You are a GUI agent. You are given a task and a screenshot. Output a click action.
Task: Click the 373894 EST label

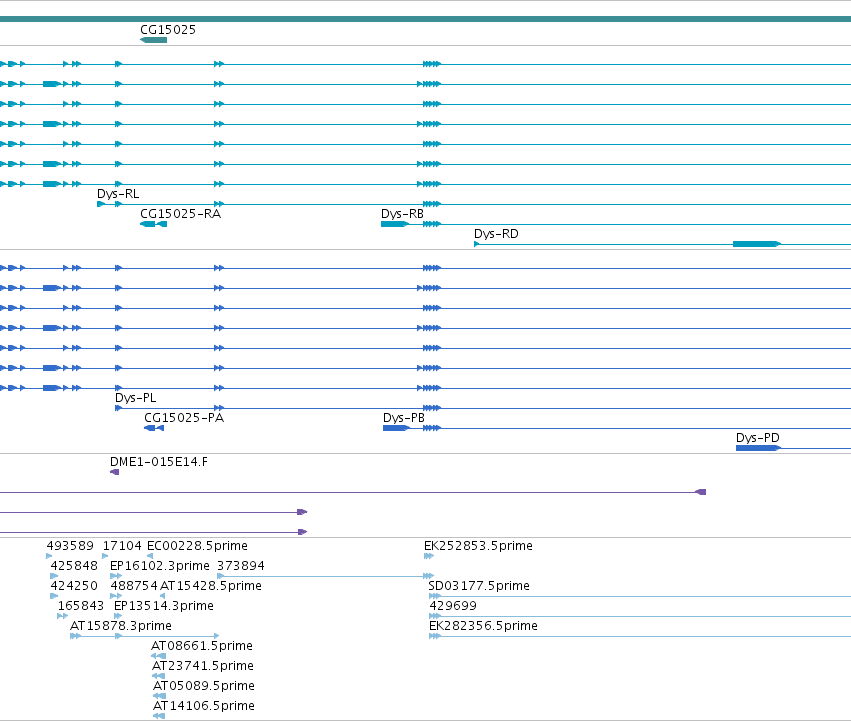[x=240, y=566]
